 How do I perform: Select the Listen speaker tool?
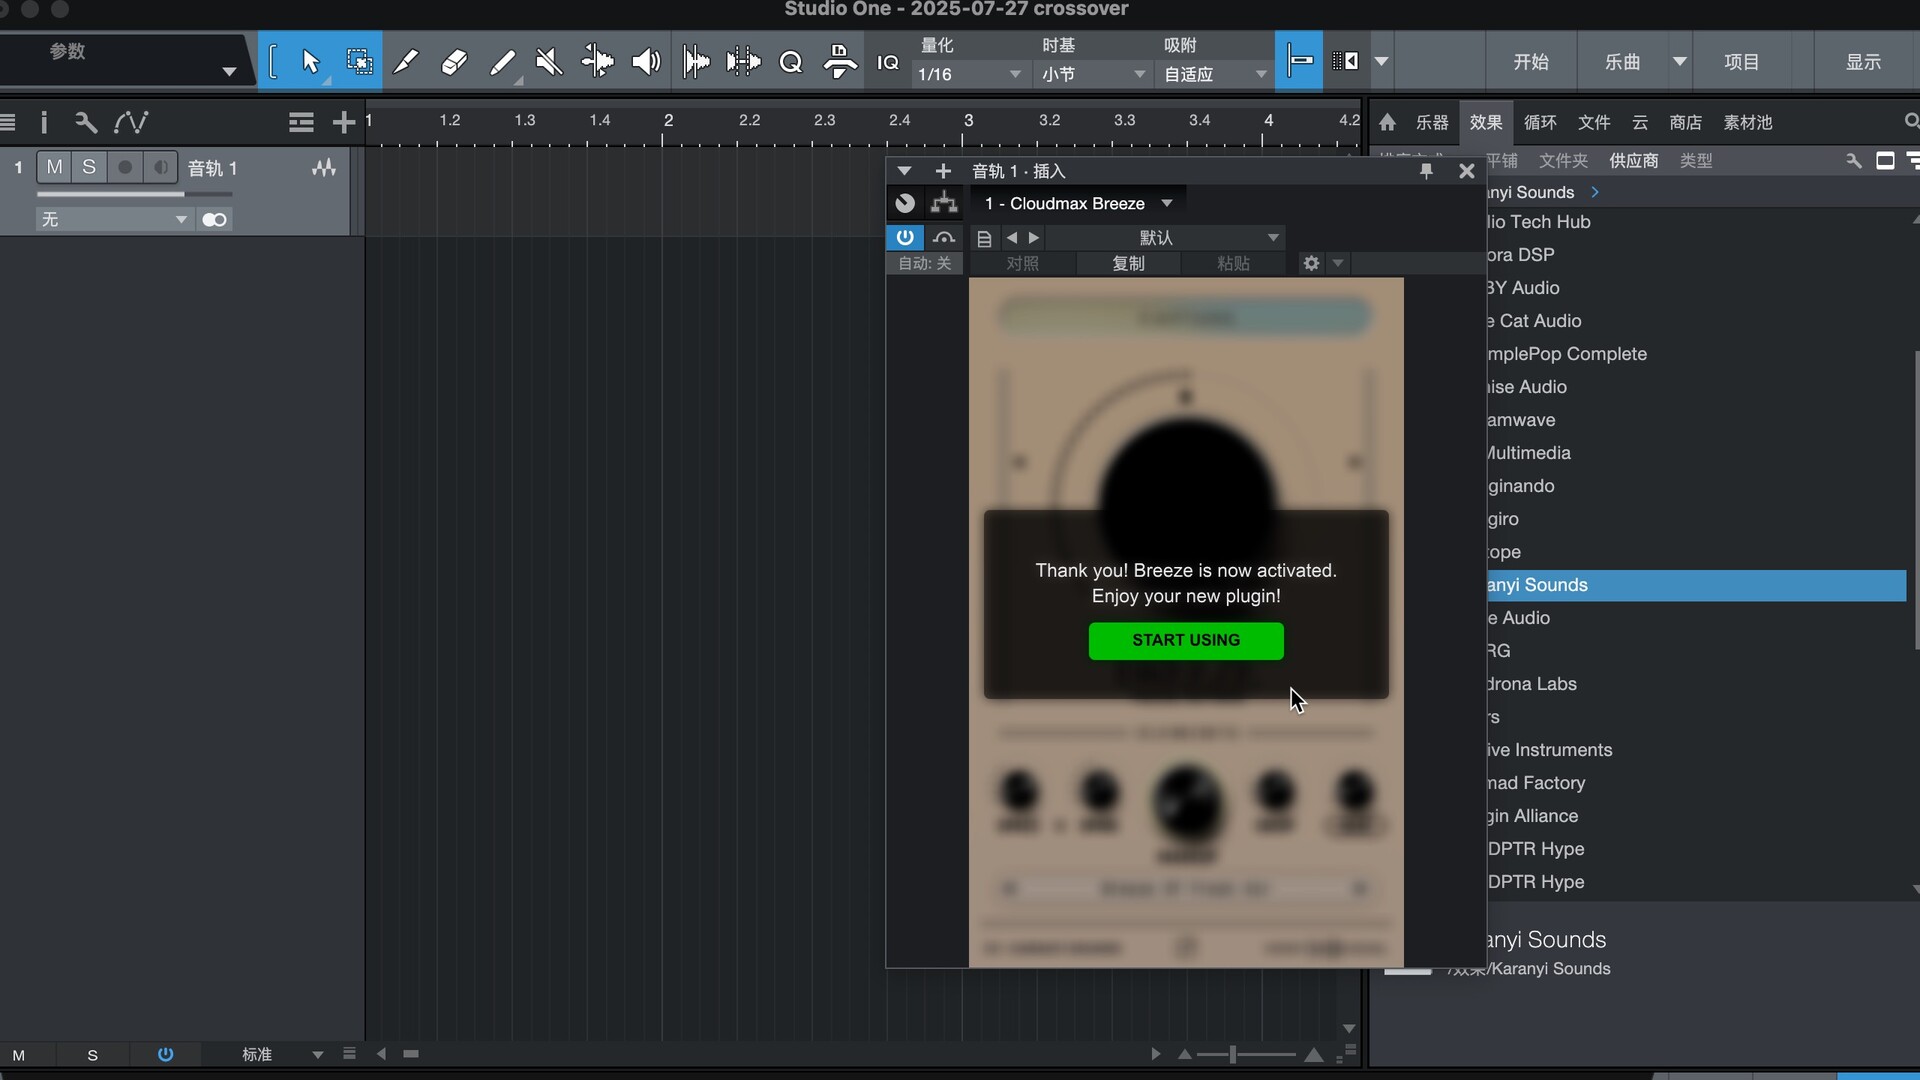(x=646, y=62)
